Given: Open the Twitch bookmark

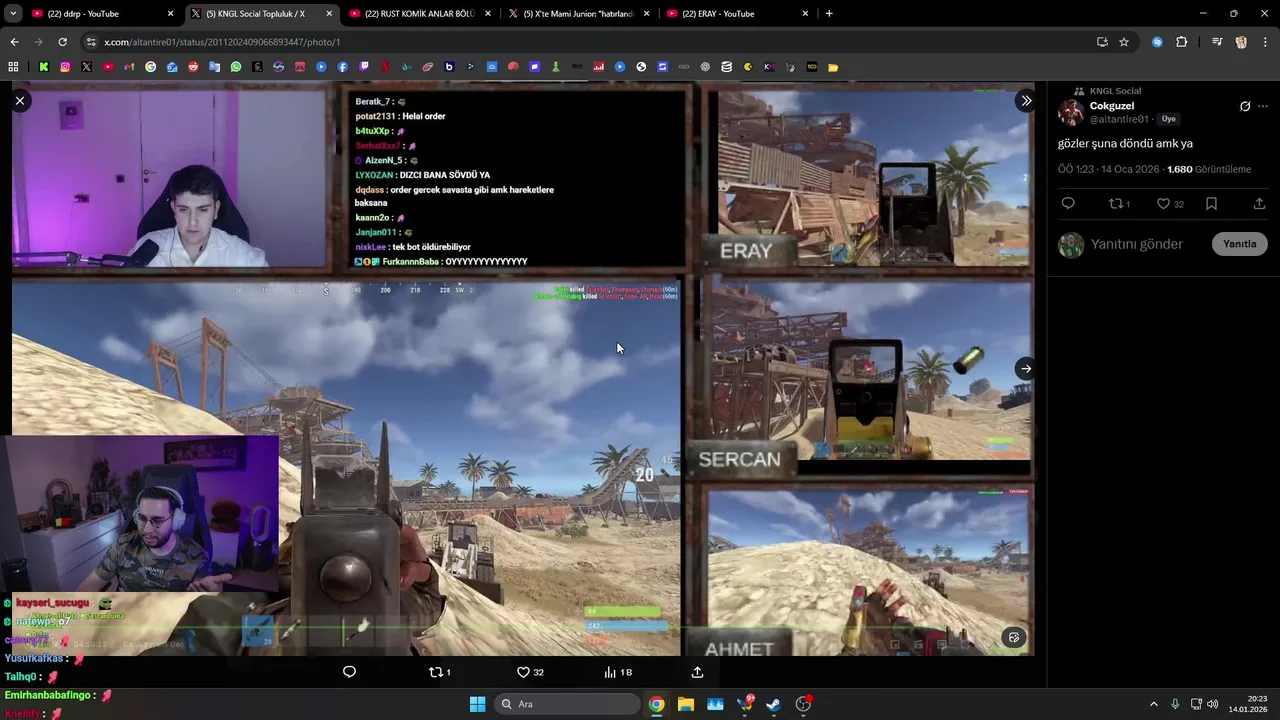Looking at the screenshot, I should 364,67.
